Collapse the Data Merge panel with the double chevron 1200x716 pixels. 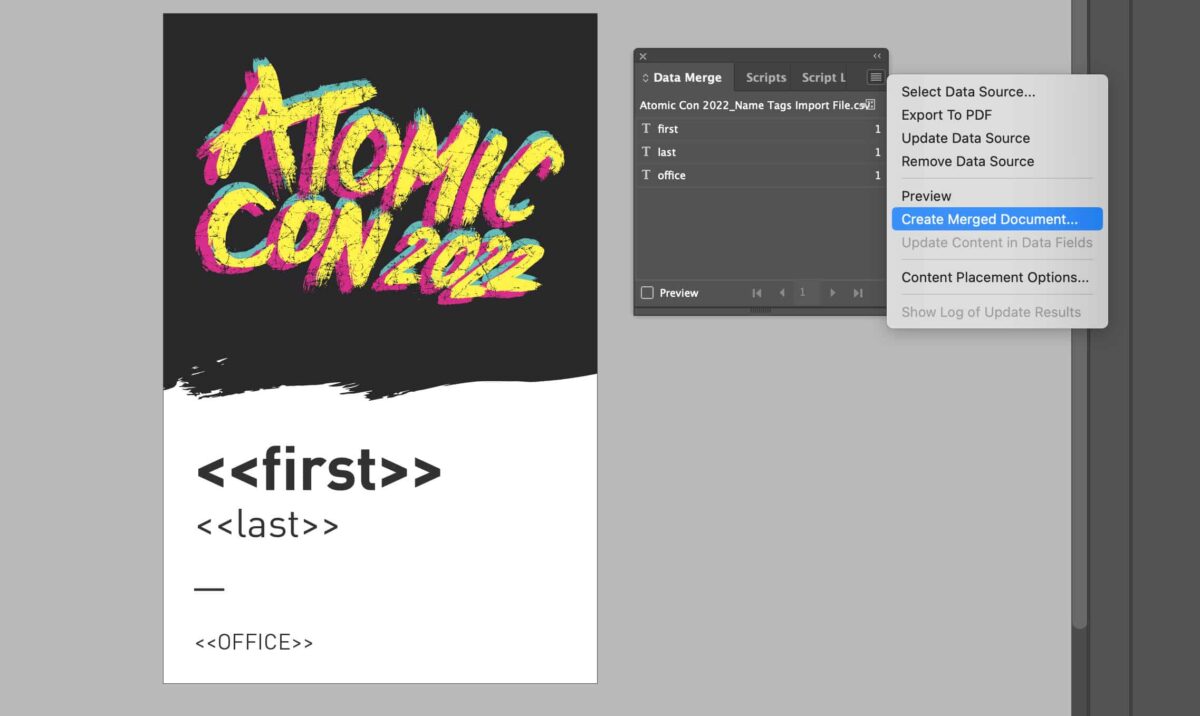coord(876,56)
